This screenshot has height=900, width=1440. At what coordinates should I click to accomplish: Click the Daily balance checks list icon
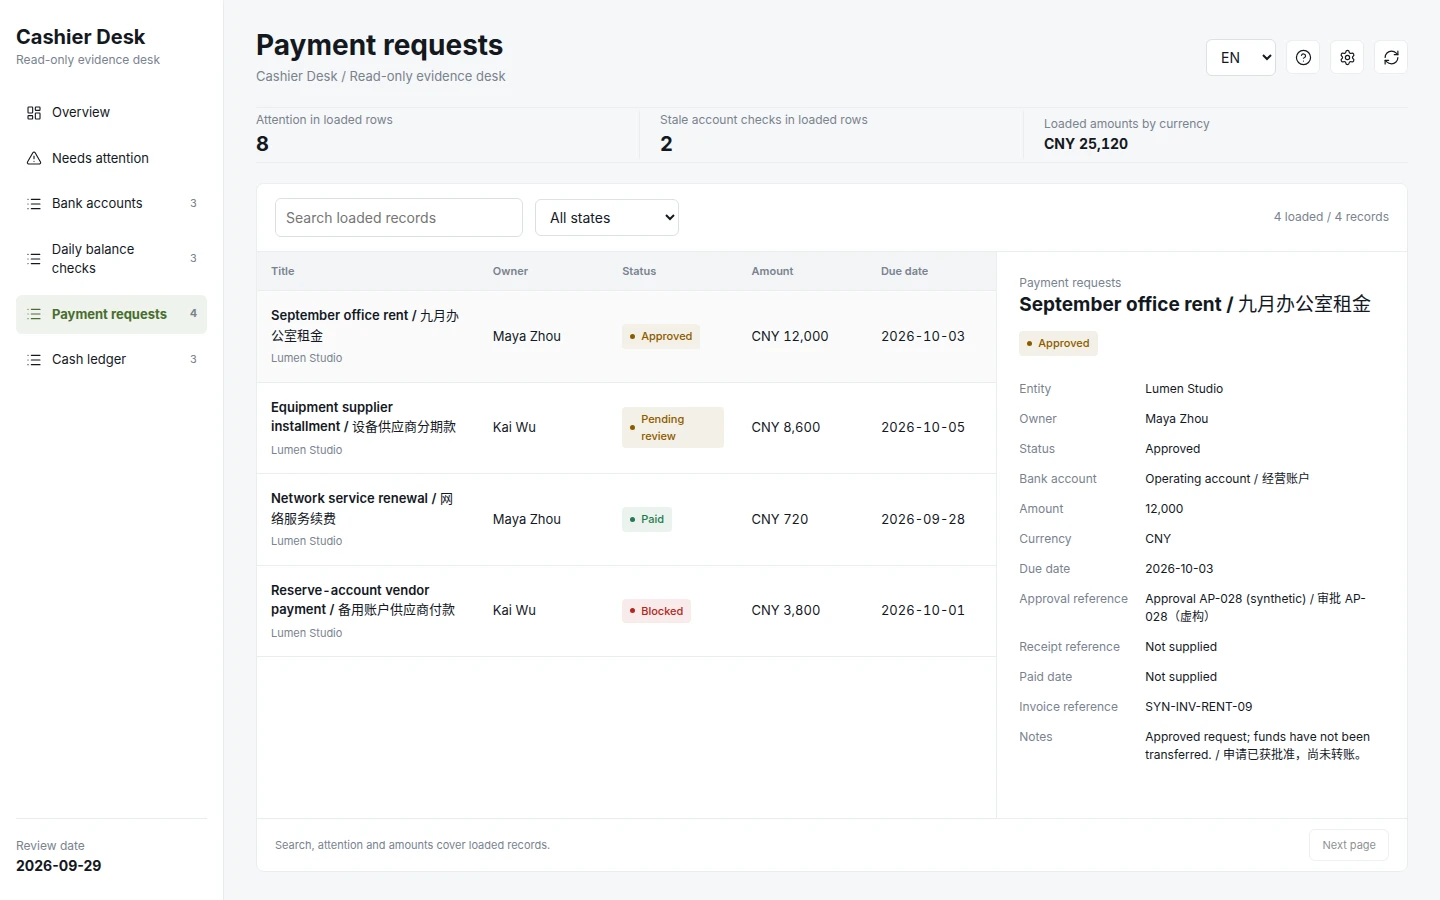[34, 259]
